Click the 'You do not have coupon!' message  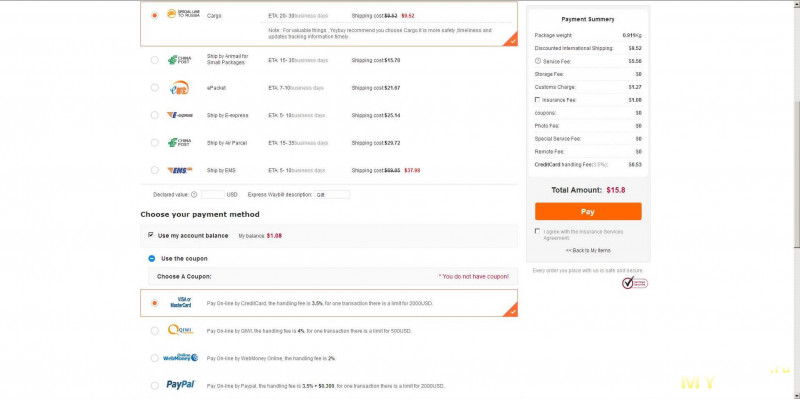[473, 277]
